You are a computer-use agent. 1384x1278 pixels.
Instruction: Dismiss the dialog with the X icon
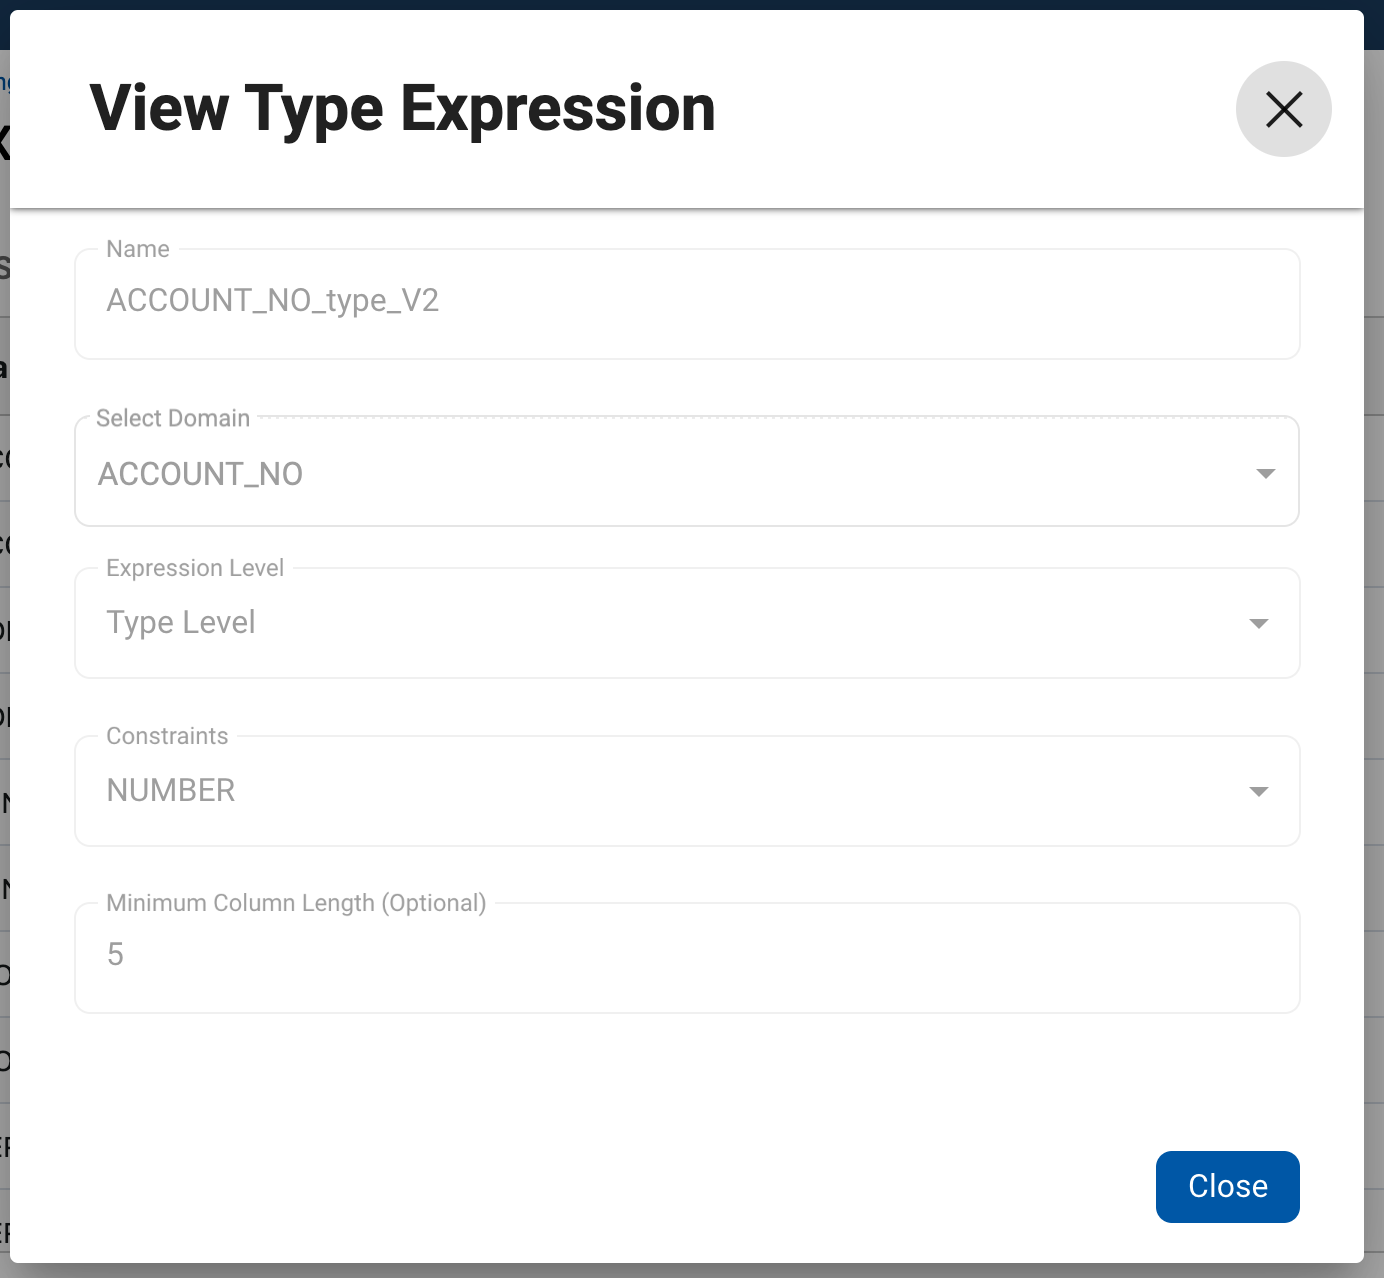point(1283,109)
